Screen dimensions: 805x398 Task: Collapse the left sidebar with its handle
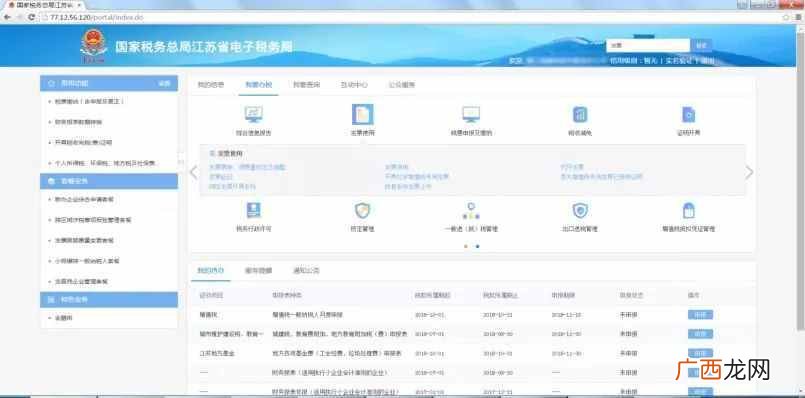(181, 162)
